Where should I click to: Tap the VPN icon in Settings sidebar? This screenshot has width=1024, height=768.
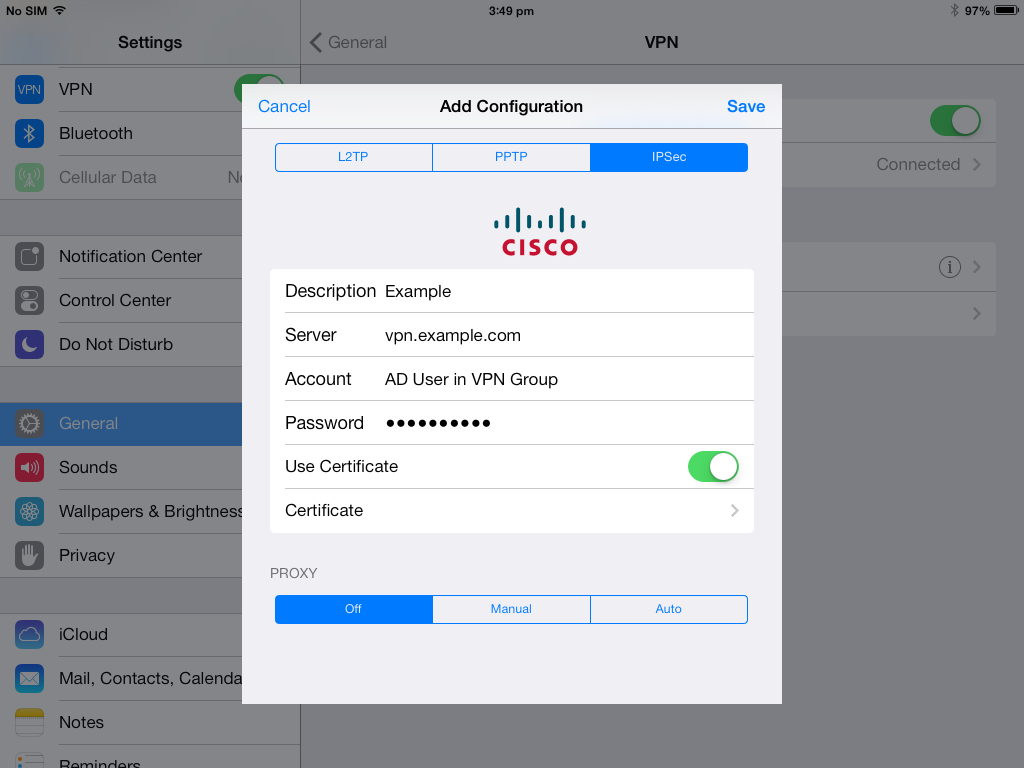point(29,89)
